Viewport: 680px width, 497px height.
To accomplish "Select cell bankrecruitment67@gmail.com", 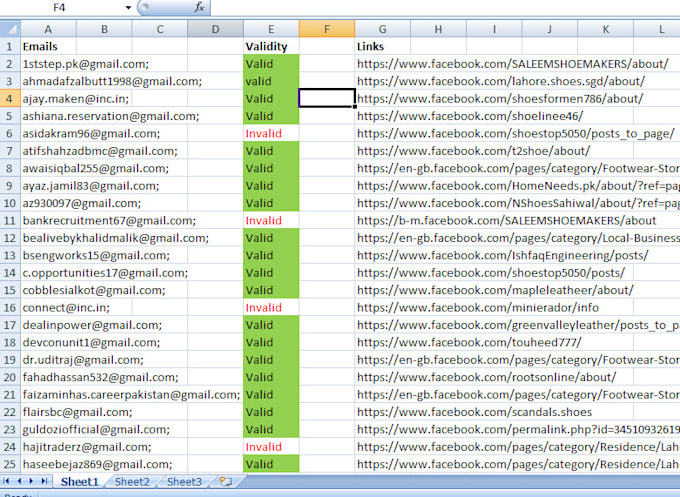I will [109, 220].
